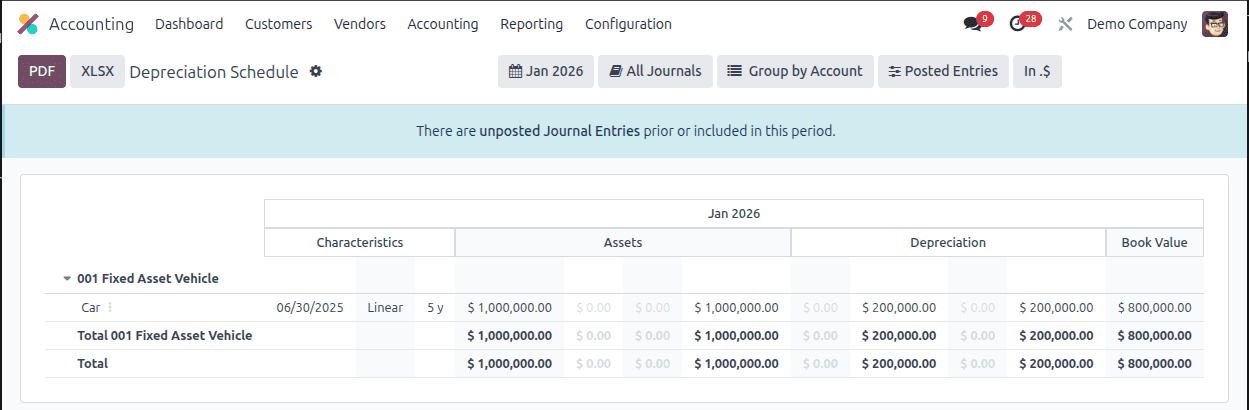Click the Book Value column header
Screen dimensions: 1249x410
tap(1155, 242)
